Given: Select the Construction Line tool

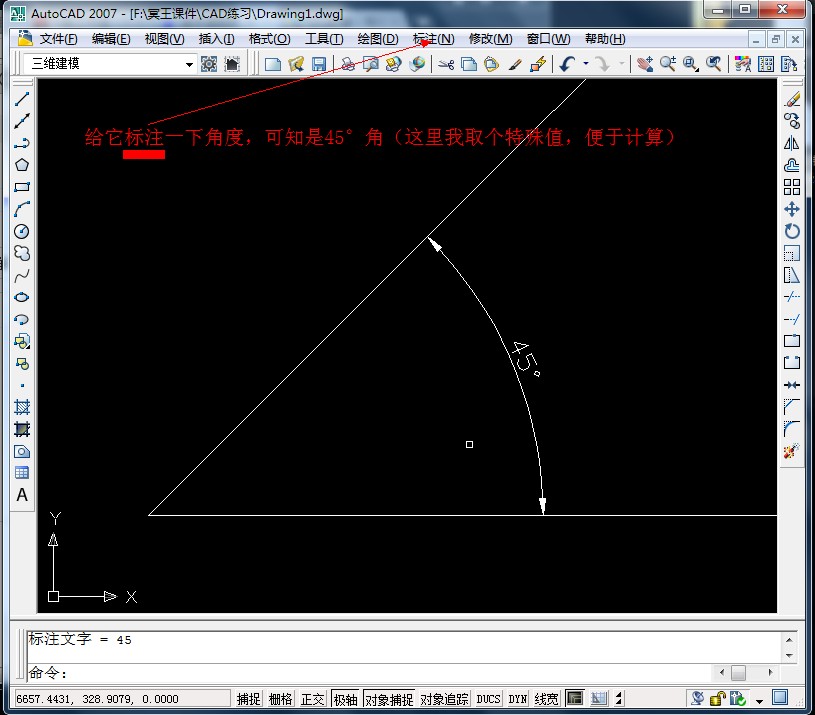Looking at the screenshot, I should [22, 121].
